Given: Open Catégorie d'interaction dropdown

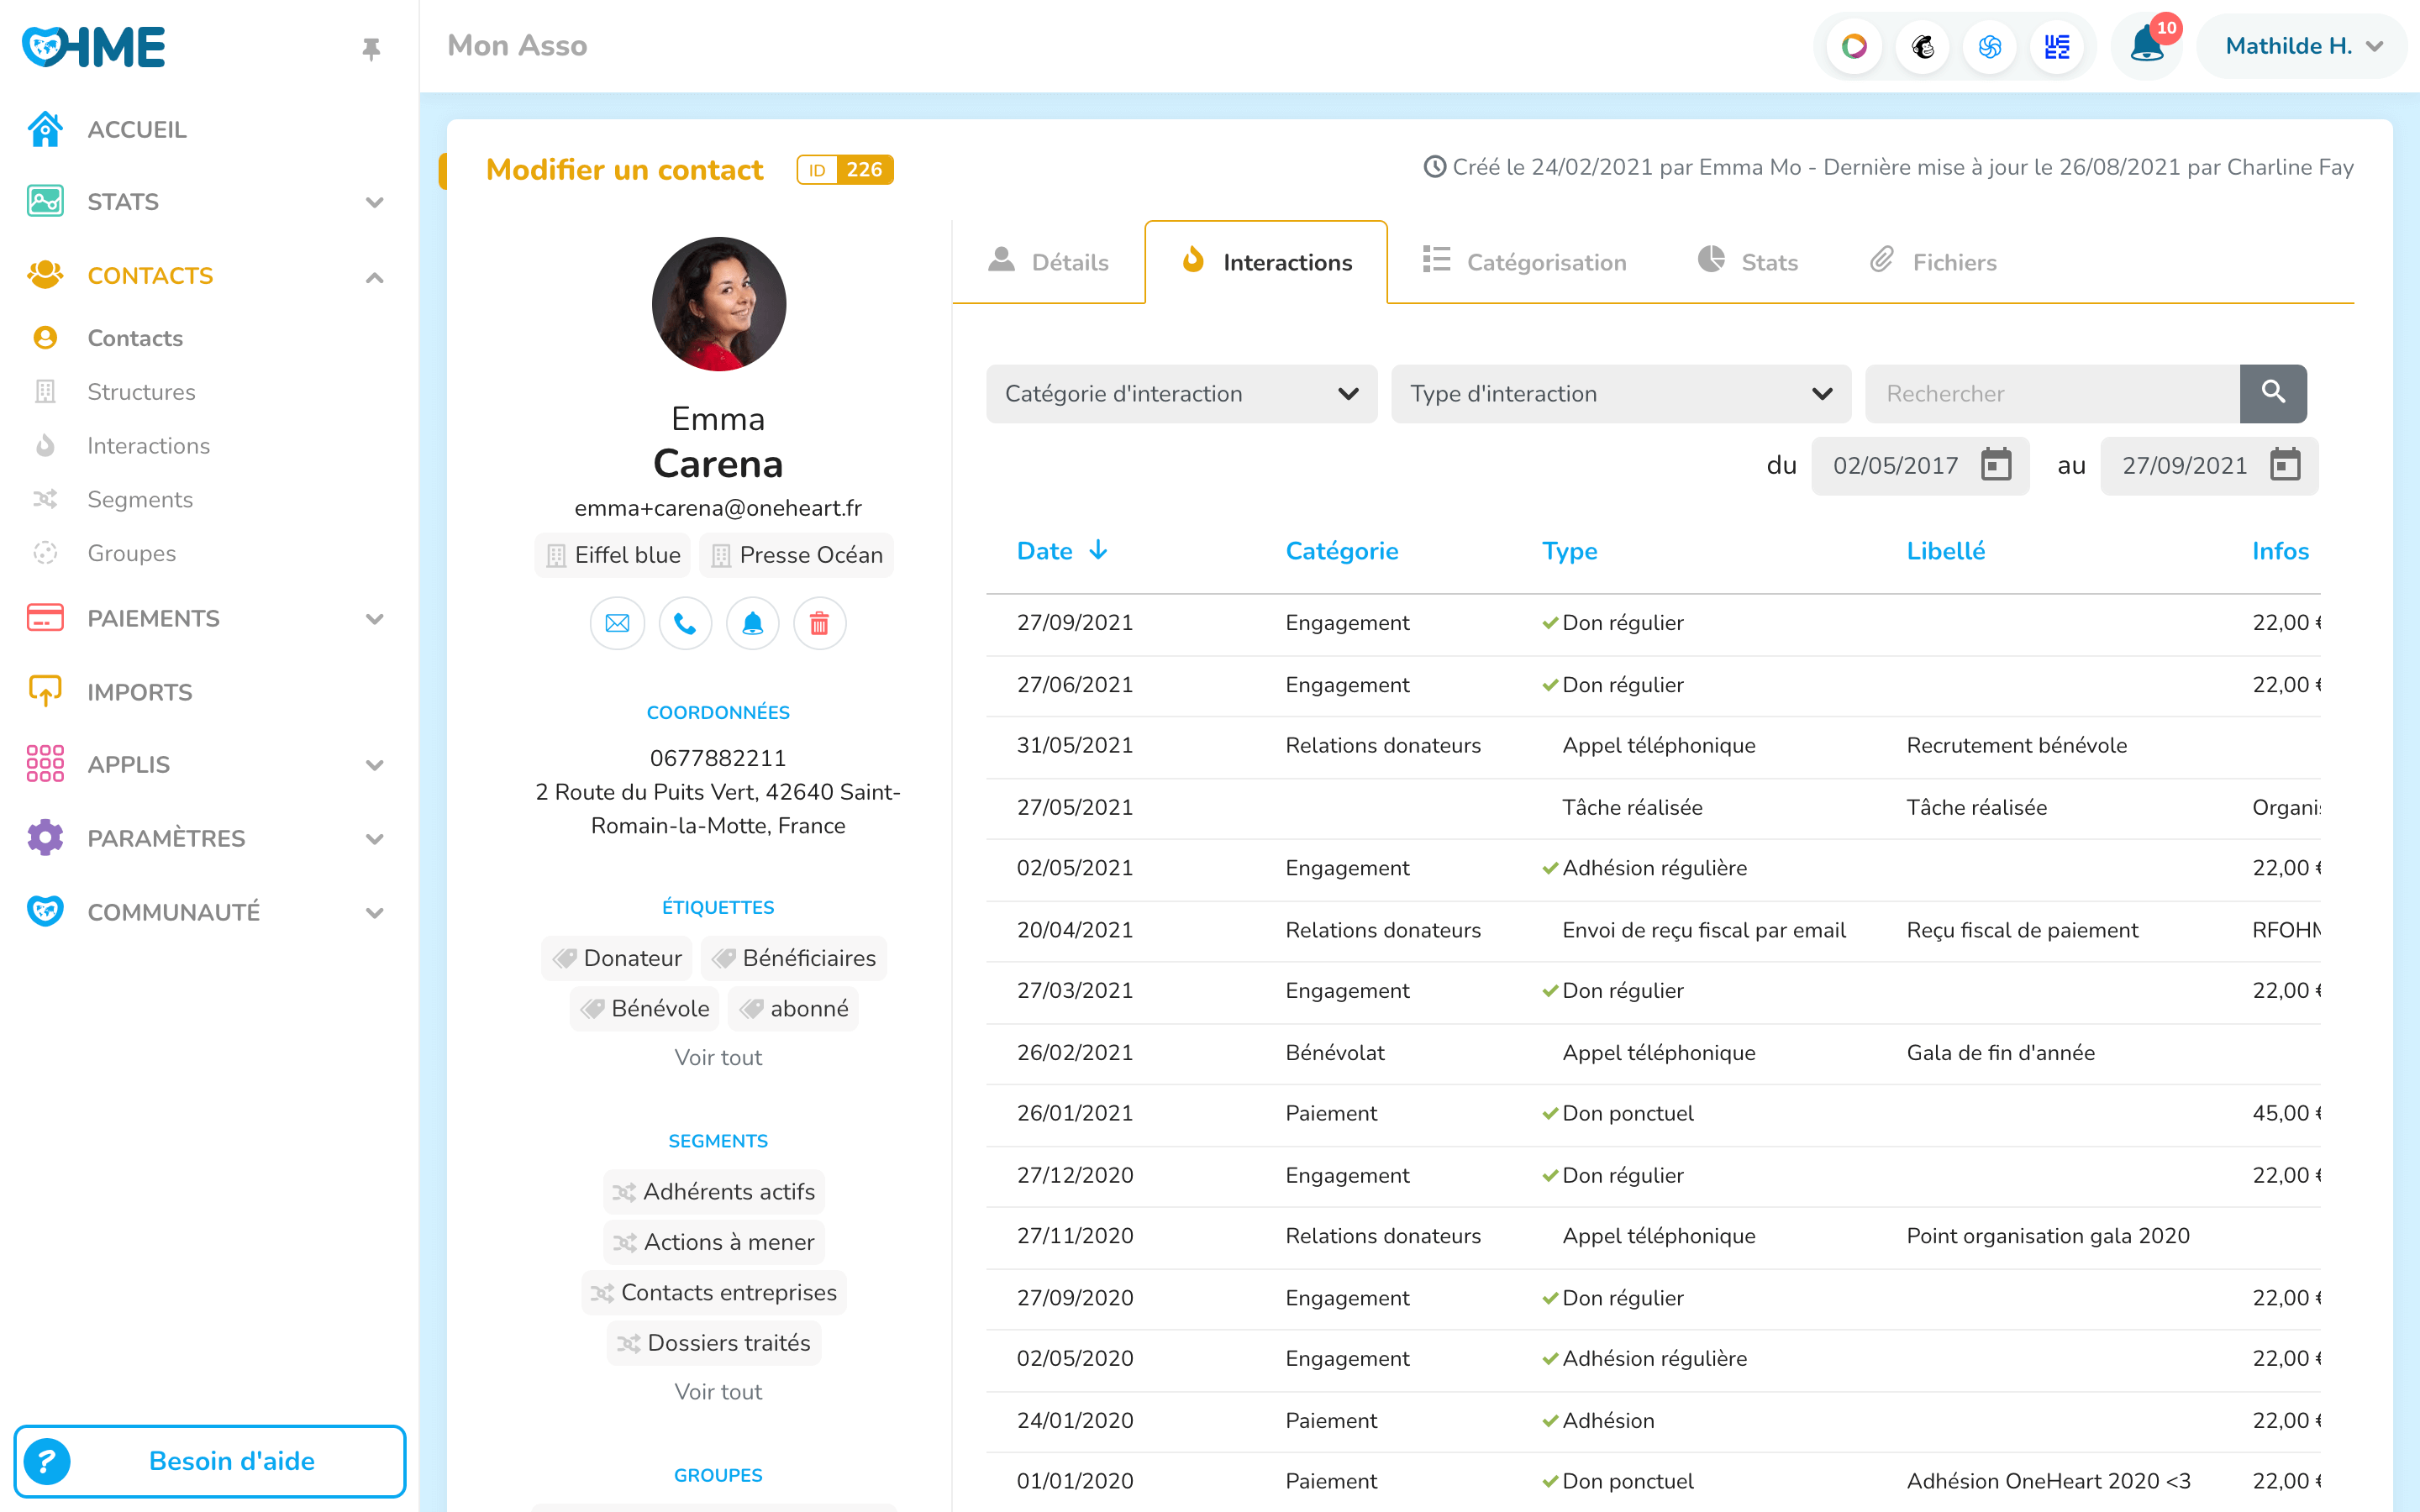Looking at the screenshot, I should click(1181, 393).
